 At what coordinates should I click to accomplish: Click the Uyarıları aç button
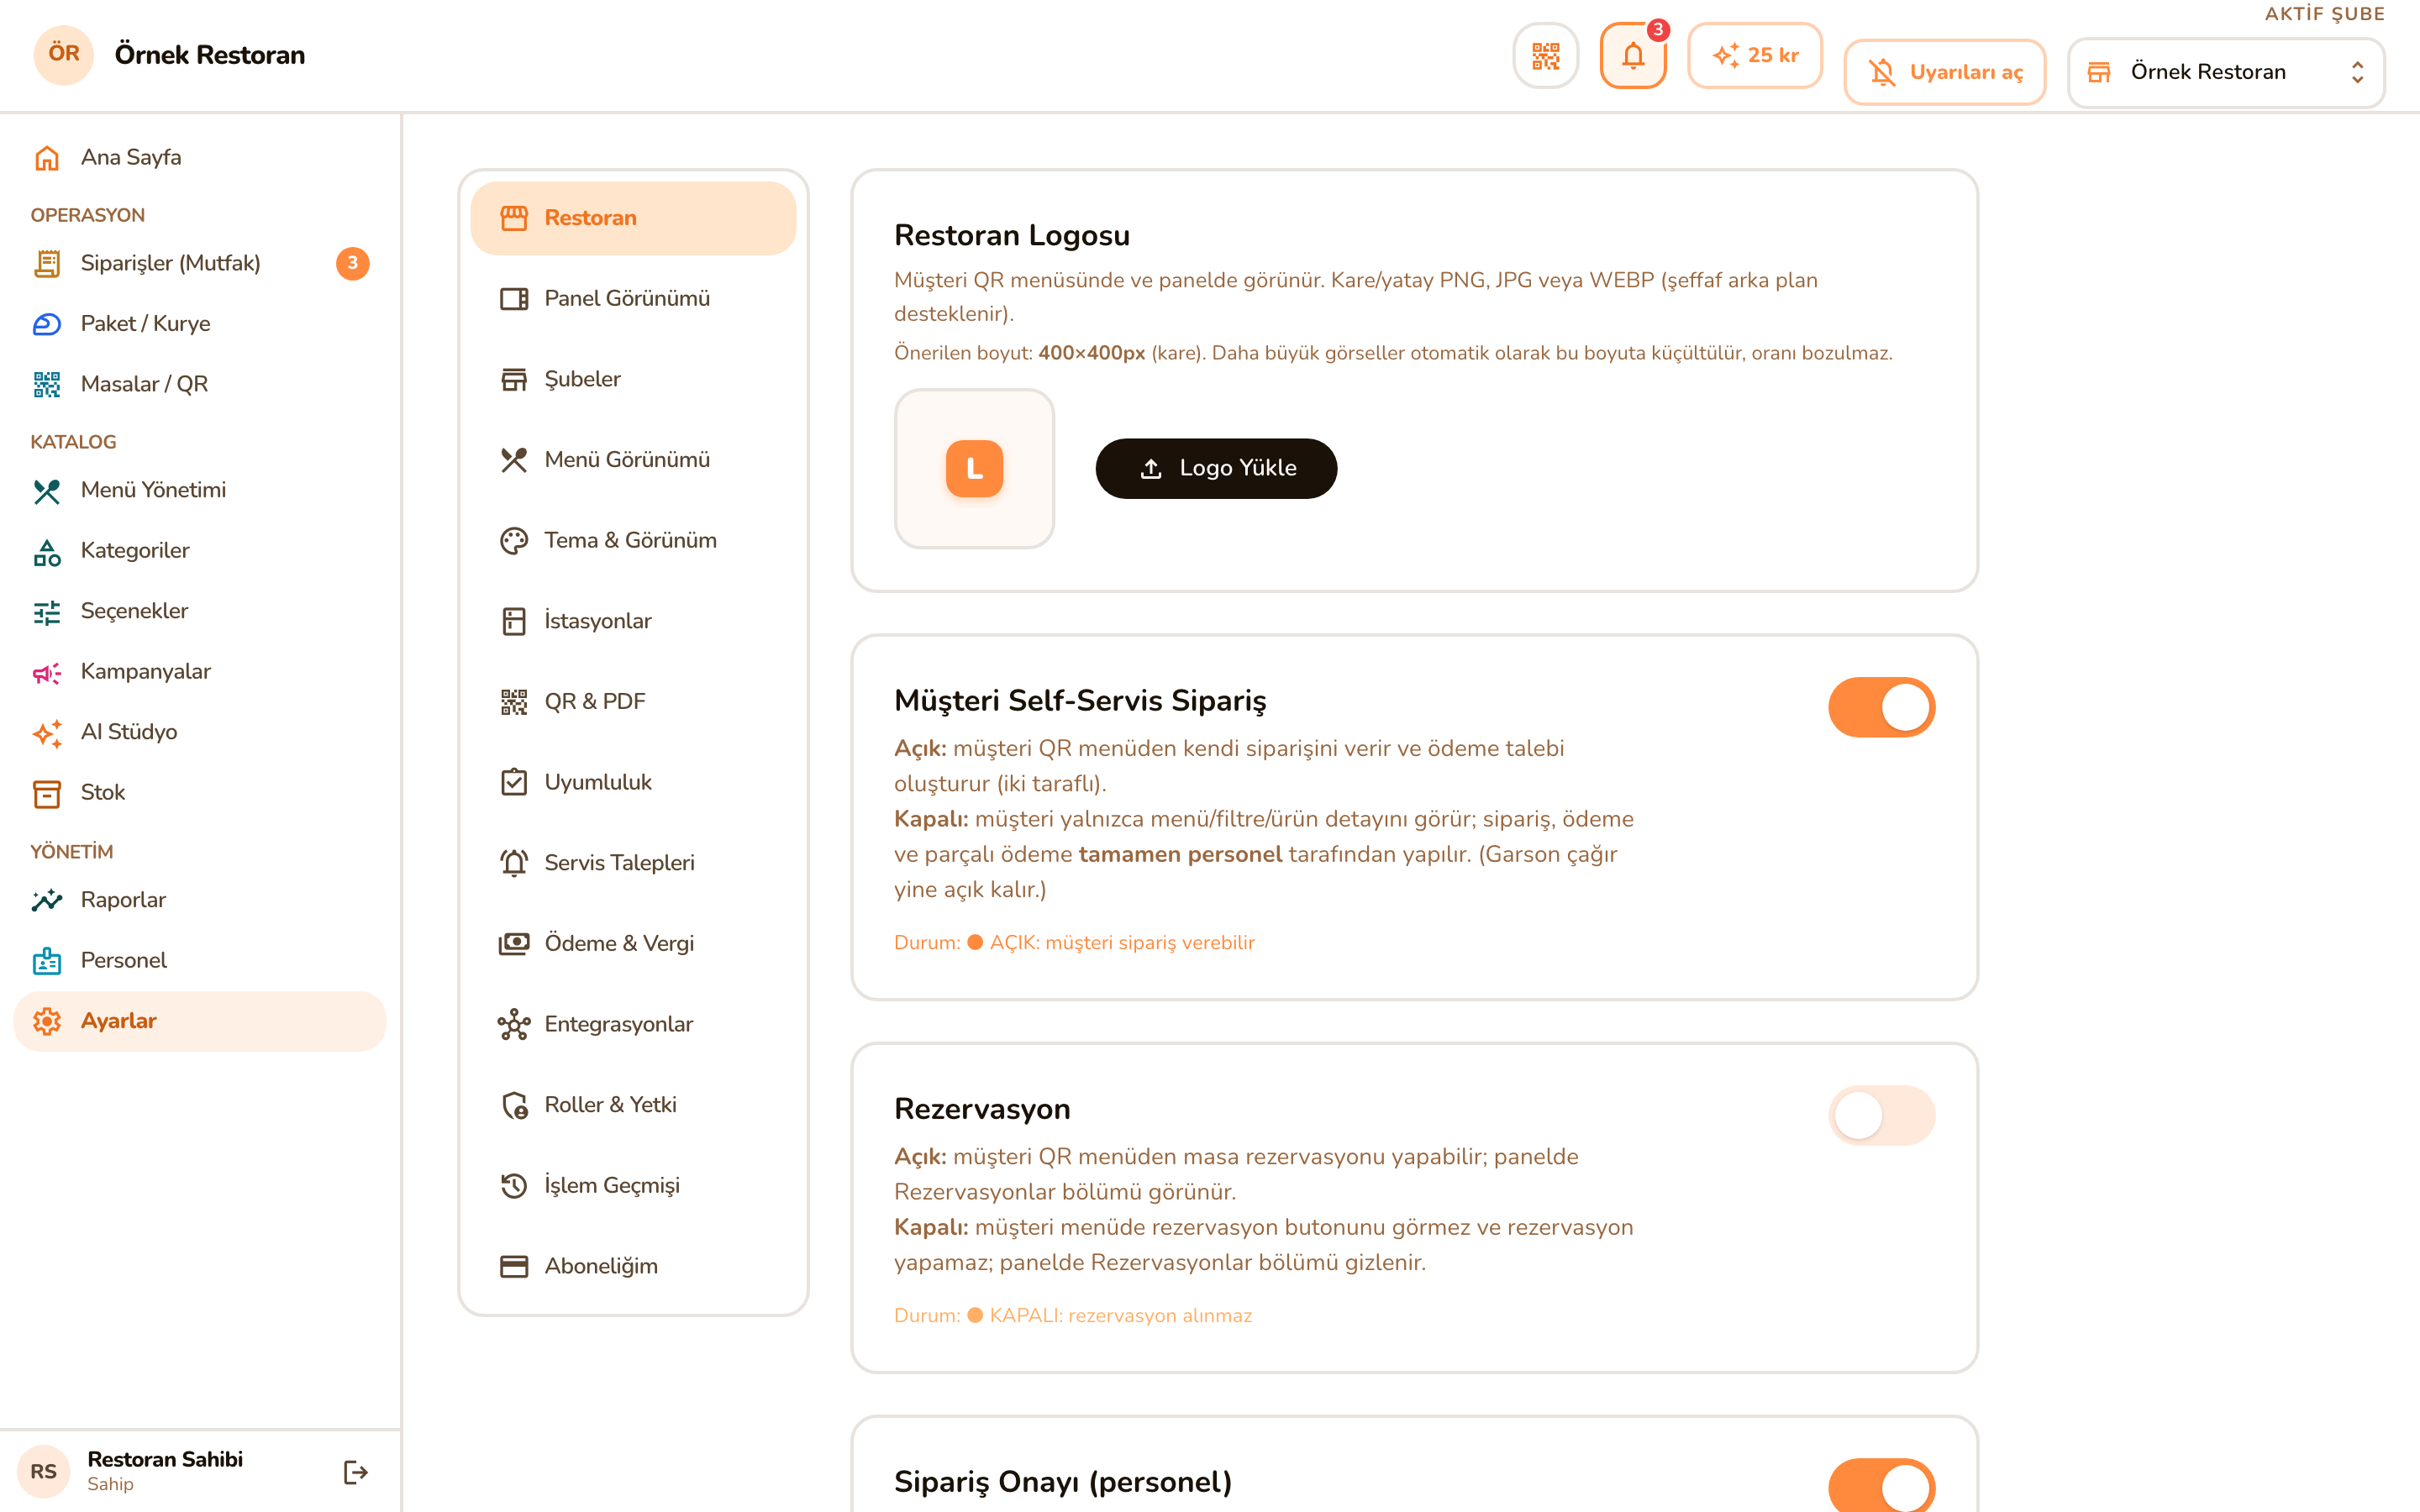(1944, 72)
